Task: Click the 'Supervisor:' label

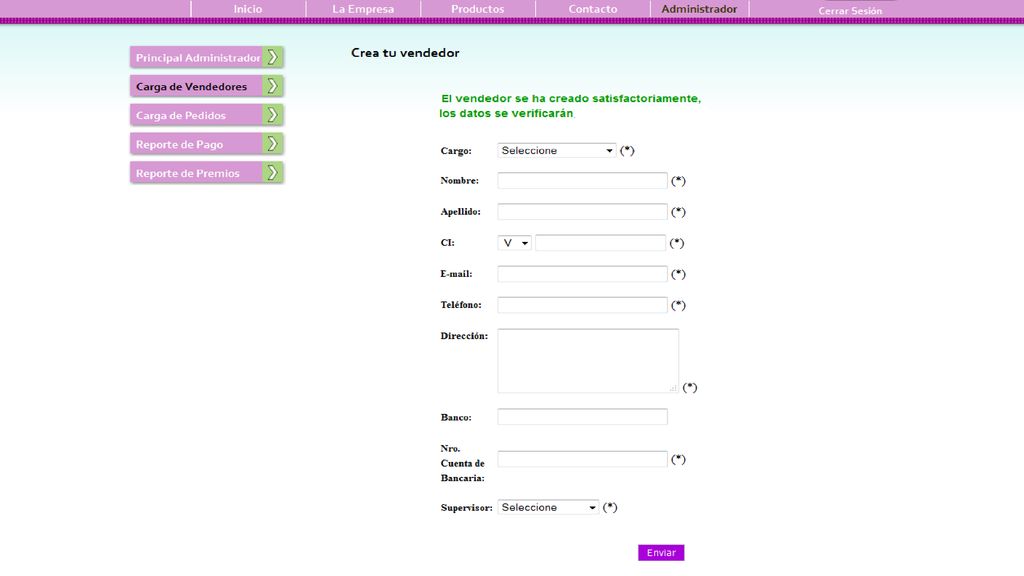Action: pos(466,507)
